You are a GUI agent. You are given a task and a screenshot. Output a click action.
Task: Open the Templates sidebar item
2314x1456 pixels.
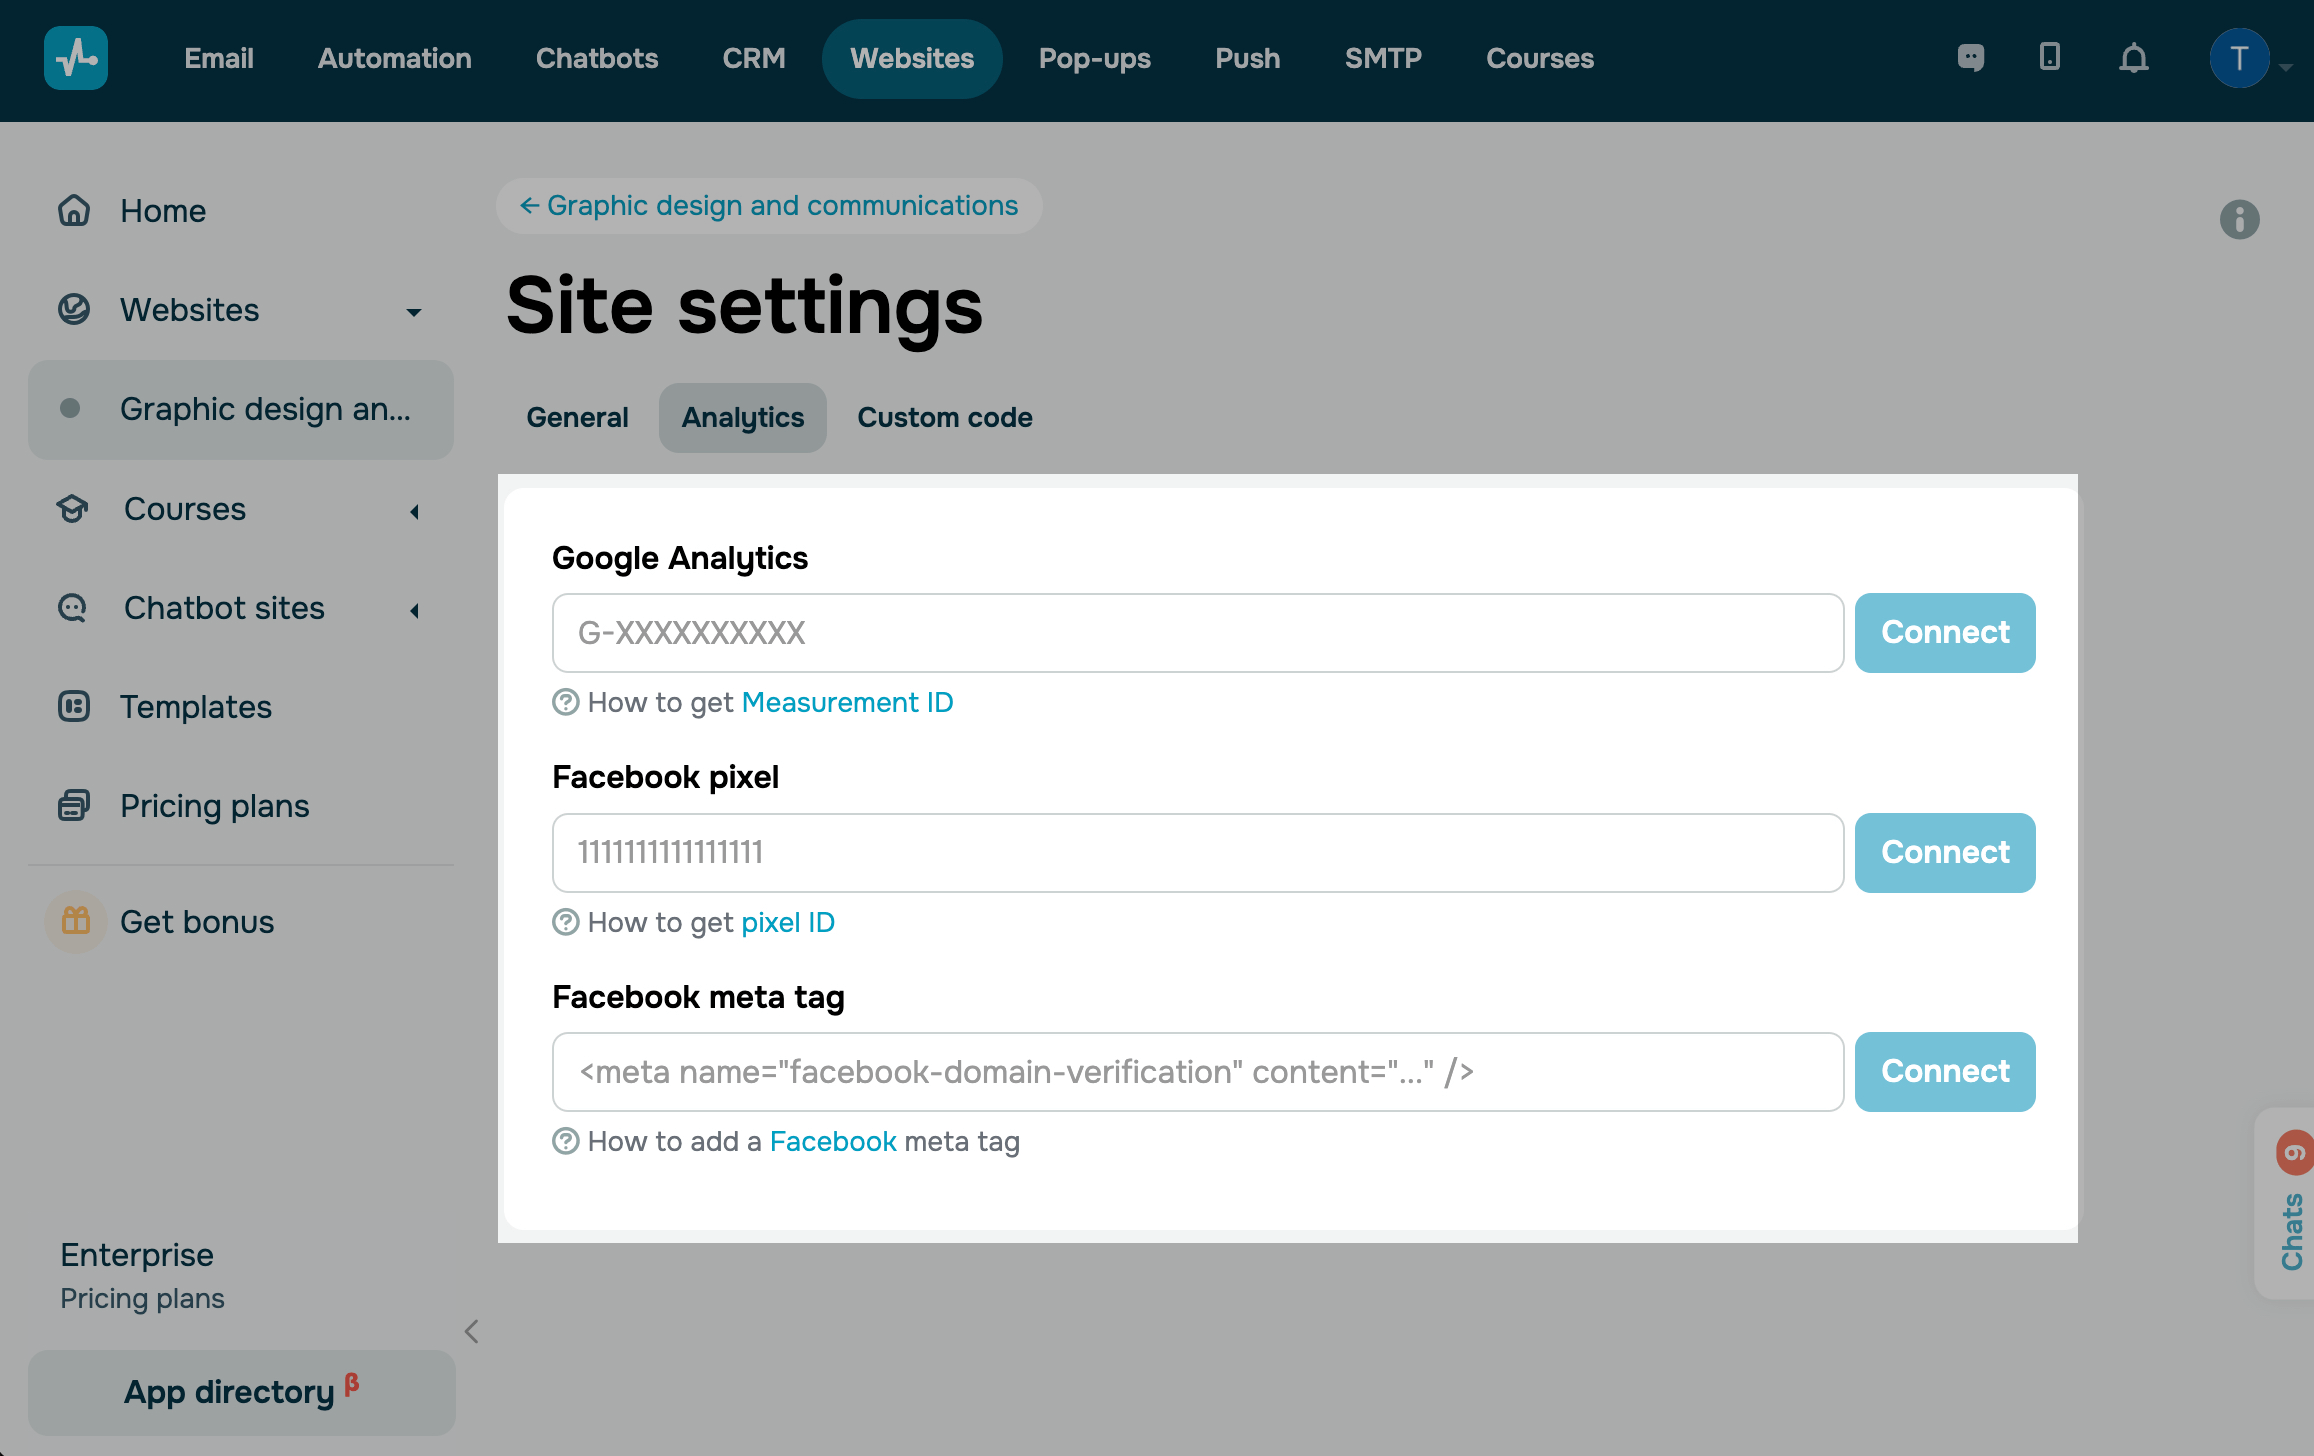click(196, 707)
